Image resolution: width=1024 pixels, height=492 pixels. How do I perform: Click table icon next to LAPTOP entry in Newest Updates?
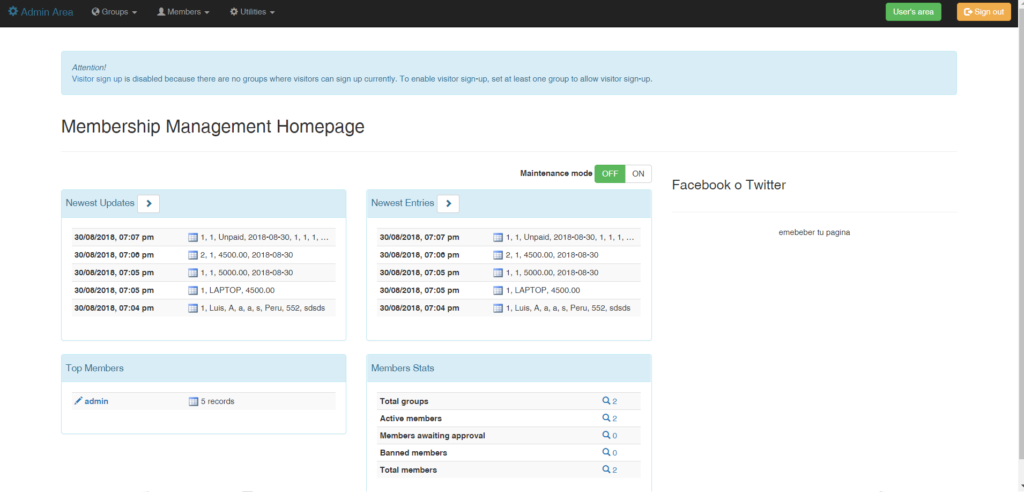(x=193, y=290)
